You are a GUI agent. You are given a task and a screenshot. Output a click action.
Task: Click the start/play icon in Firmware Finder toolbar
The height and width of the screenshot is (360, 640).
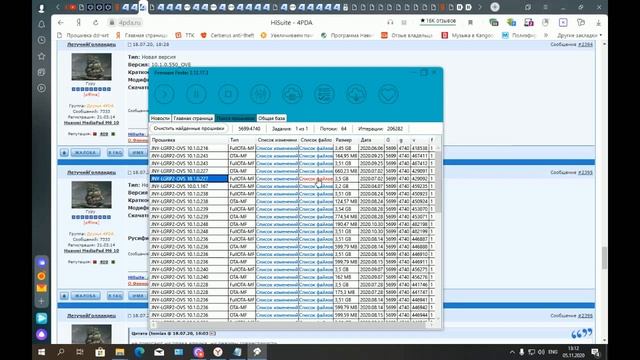click(164, 94)
